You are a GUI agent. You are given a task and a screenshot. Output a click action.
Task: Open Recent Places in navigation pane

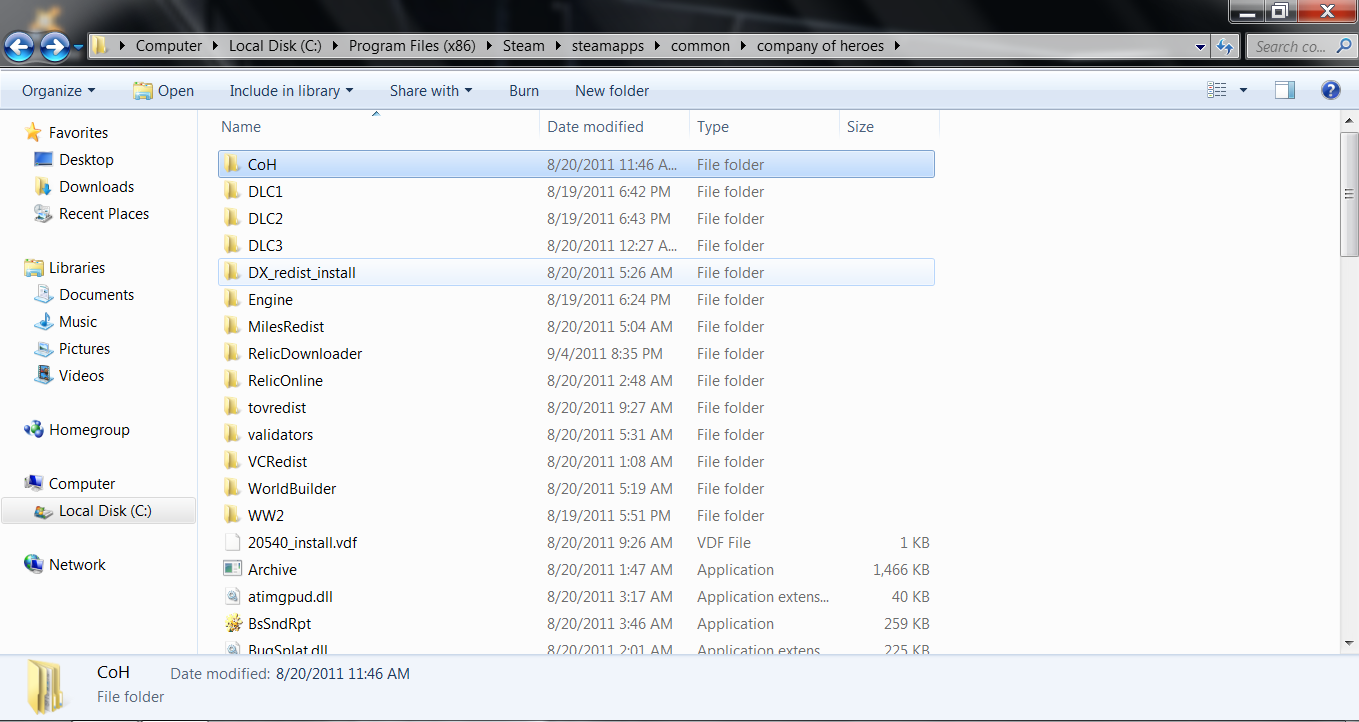(x=103, y=213)
